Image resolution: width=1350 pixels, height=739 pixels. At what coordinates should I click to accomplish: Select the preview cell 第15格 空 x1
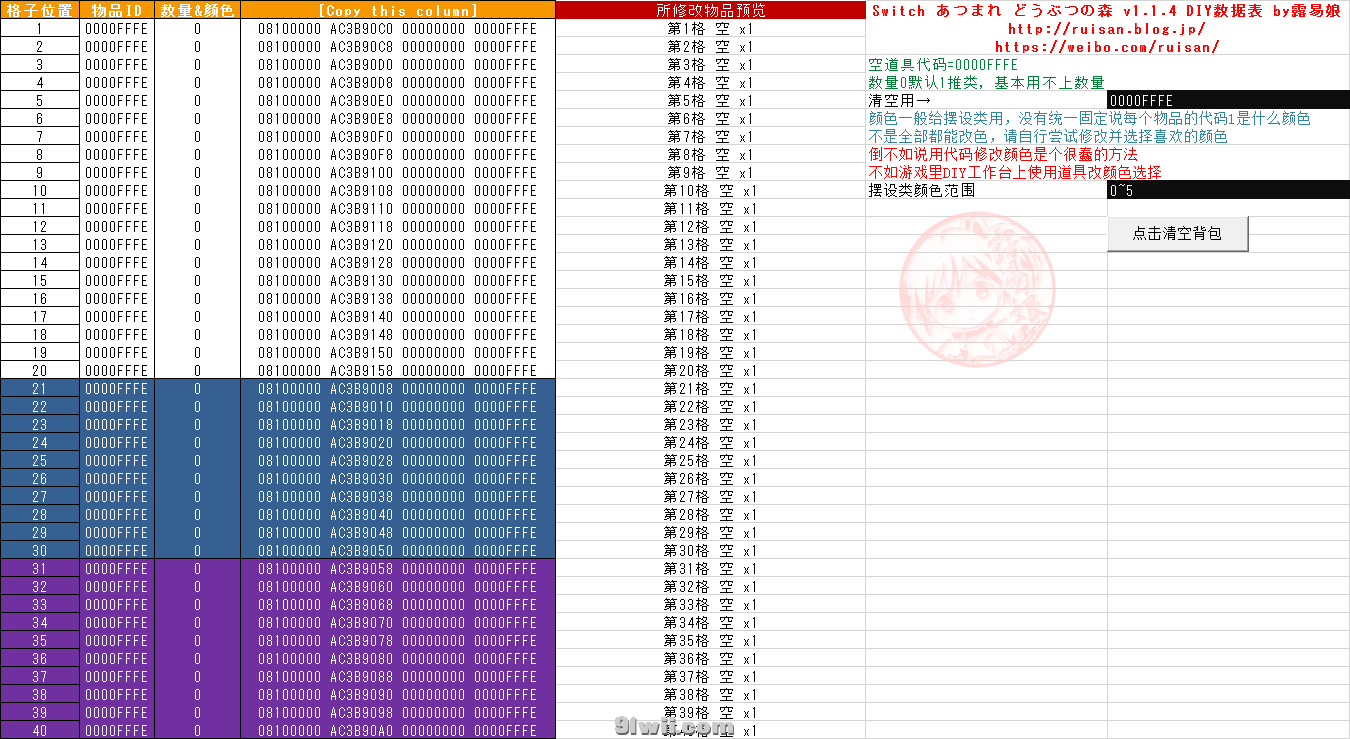[710, 281]
